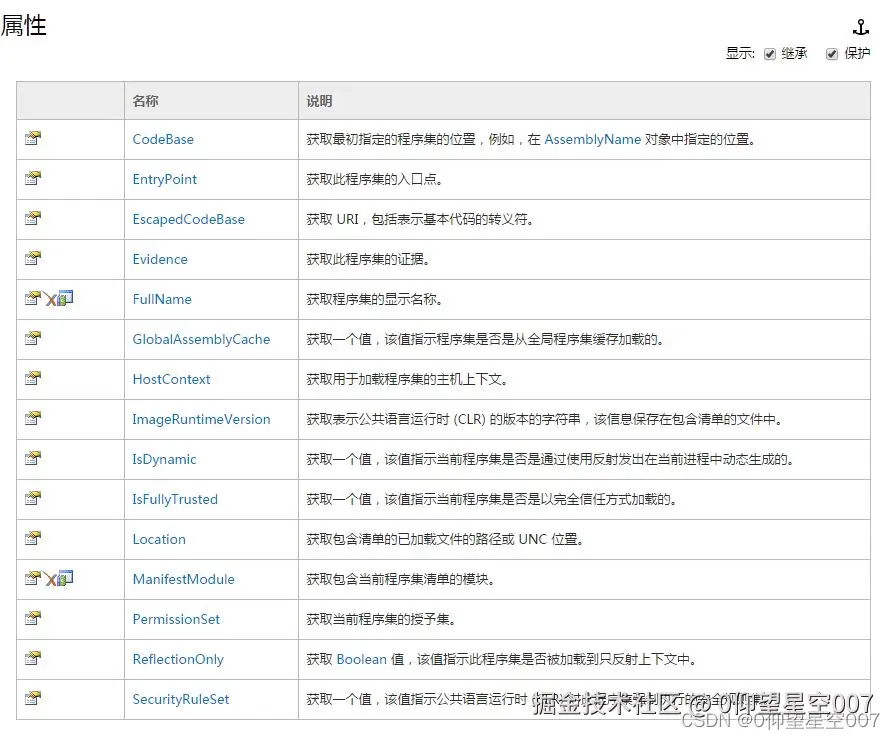Viewport: 895px width, 739px height.
Task: Open the EntryPoint property link
Action: tap(164, 179)
